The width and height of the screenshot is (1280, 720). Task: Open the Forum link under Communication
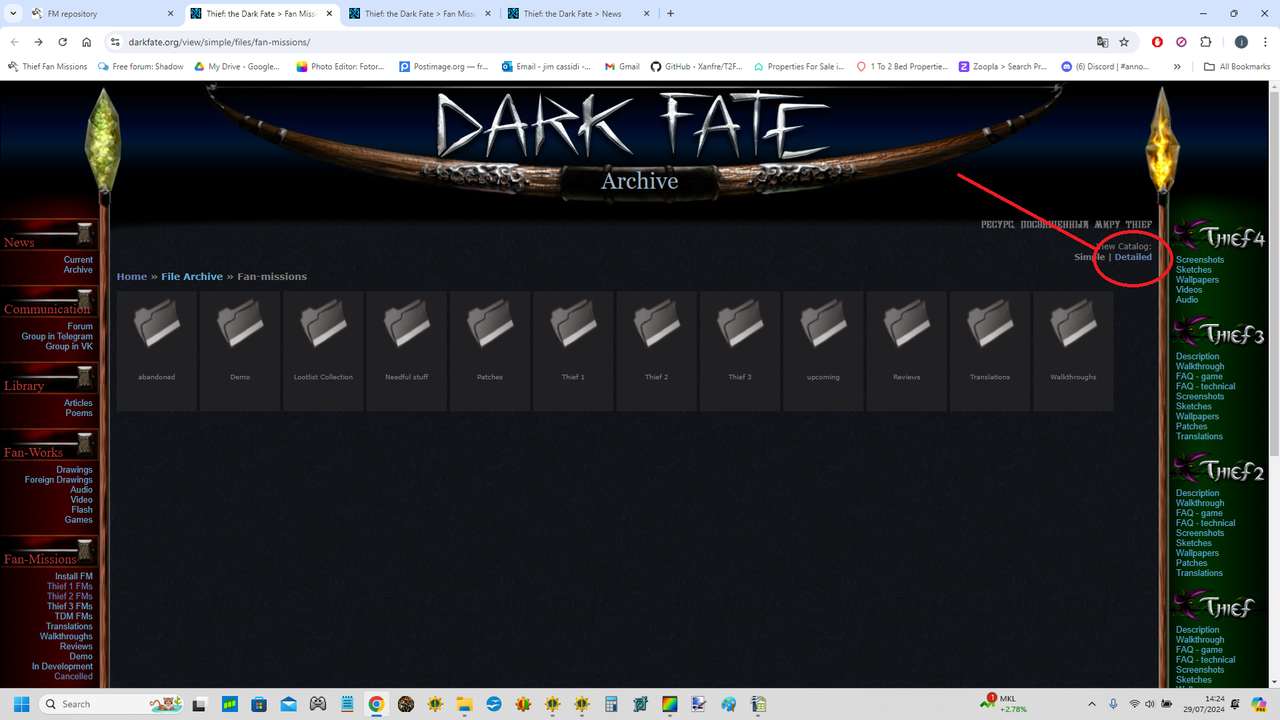pyautogui.click(x=80, y=327)
